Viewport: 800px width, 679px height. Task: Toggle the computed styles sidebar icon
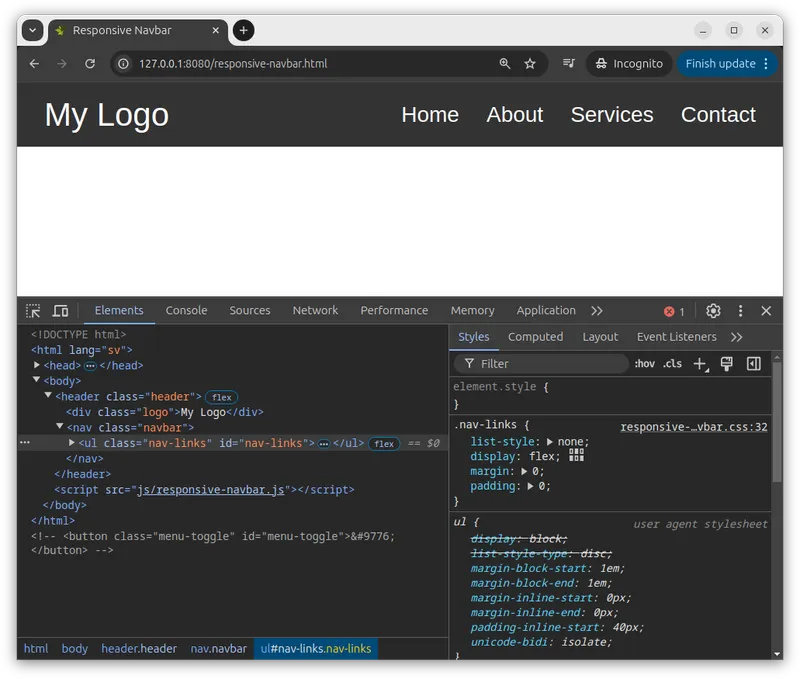[754, 364]
